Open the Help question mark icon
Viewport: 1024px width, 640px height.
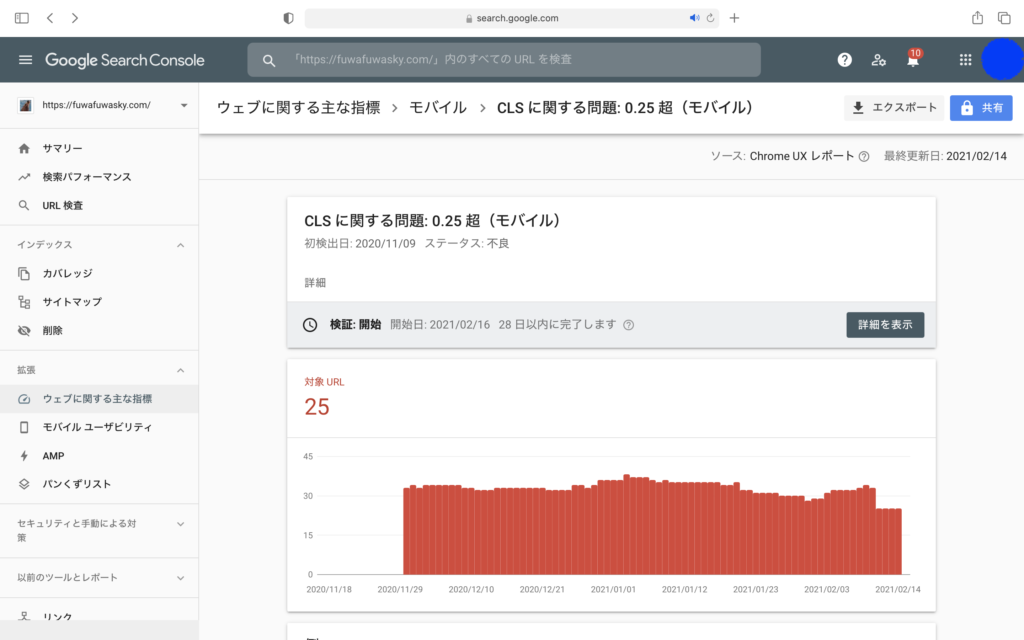pyautogui.click(x=844, y=60)
